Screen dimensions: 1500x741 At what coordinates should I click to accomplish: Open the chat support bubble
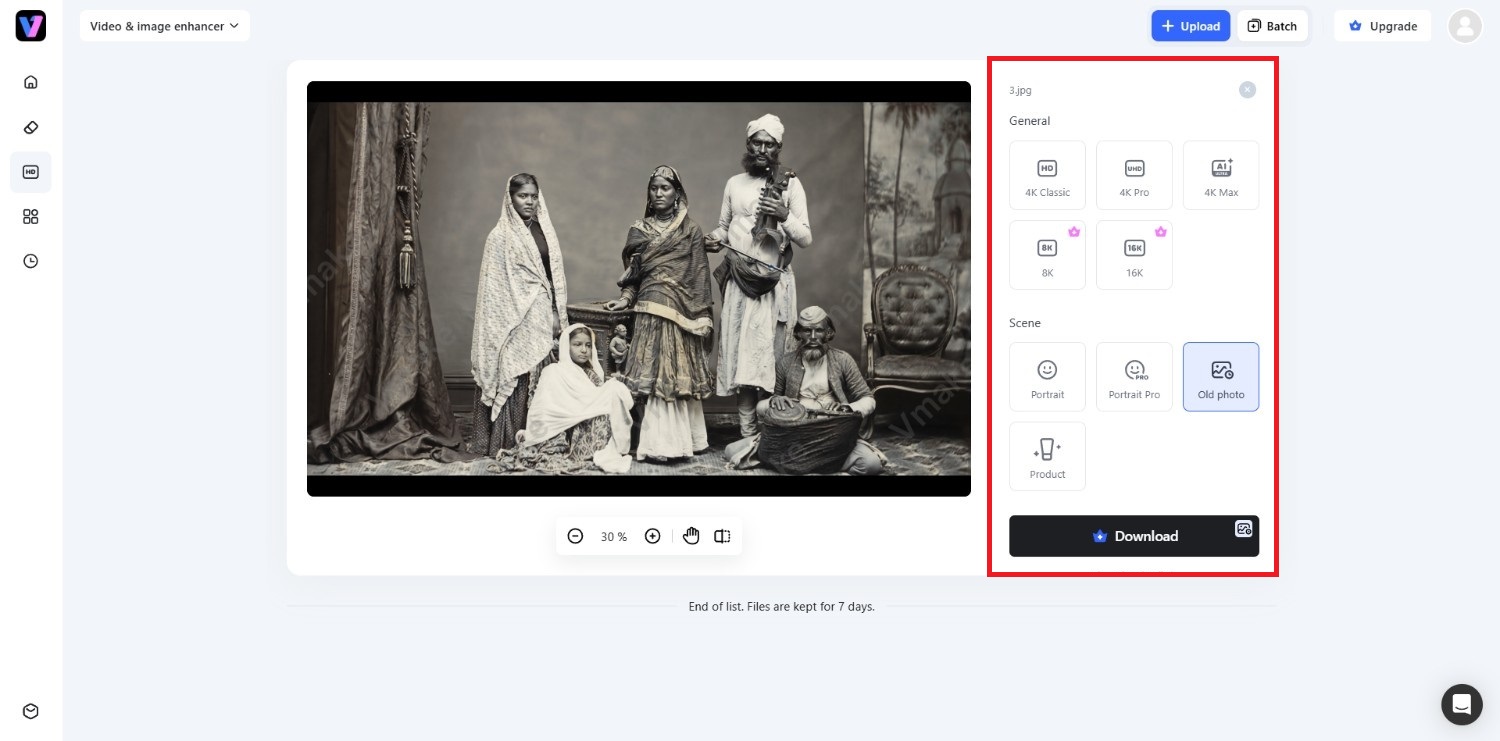[x=1461, y=704]
